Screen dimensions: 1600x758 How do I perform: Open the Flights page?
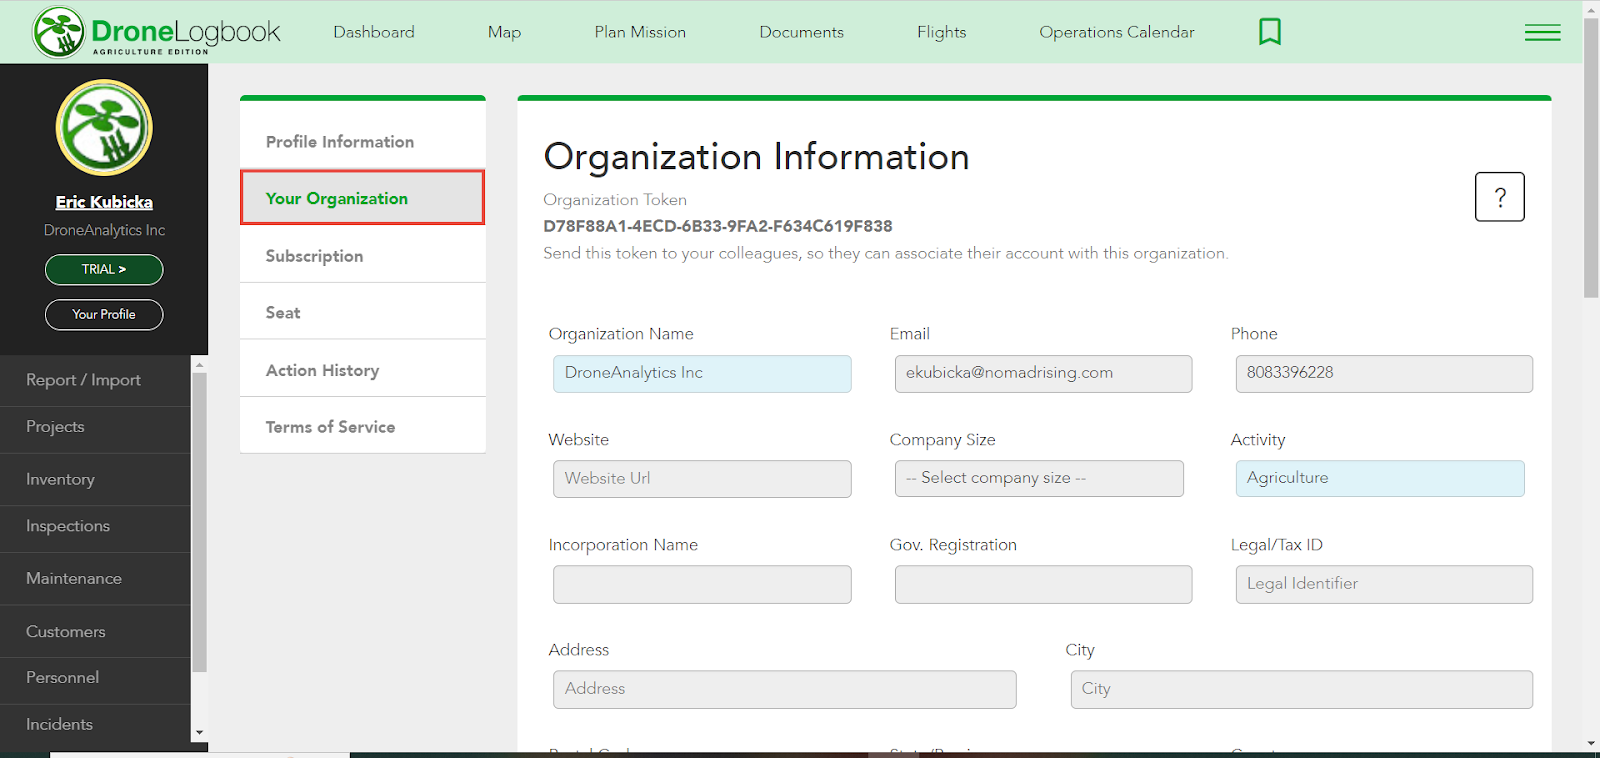coord(942,32)
